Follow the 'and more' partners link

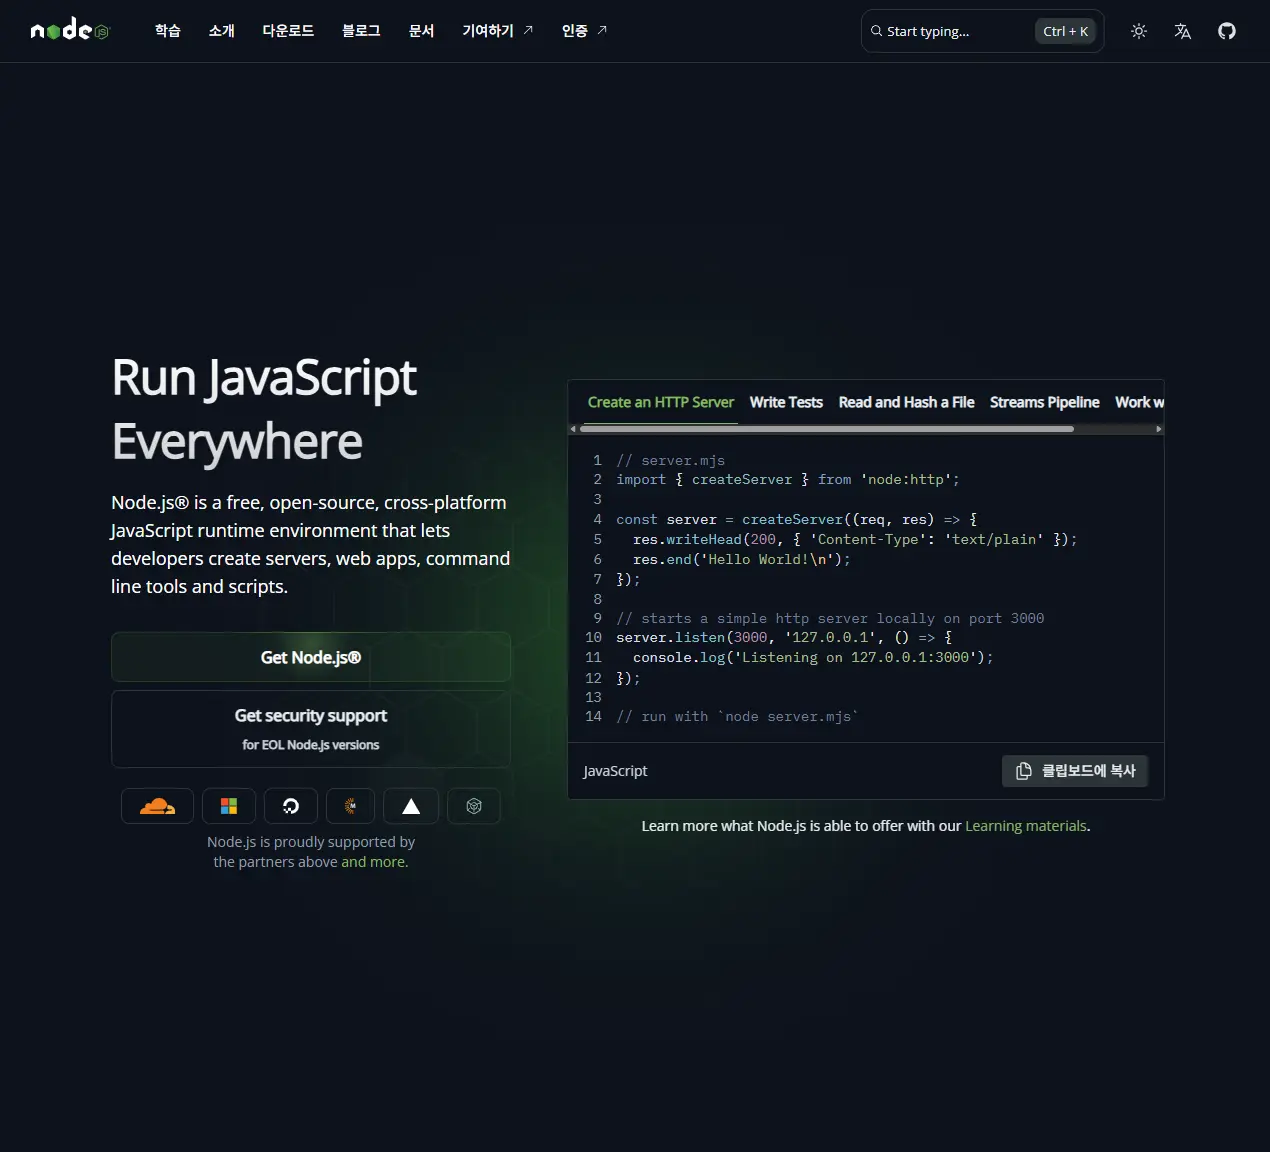(x=375, y=862)
